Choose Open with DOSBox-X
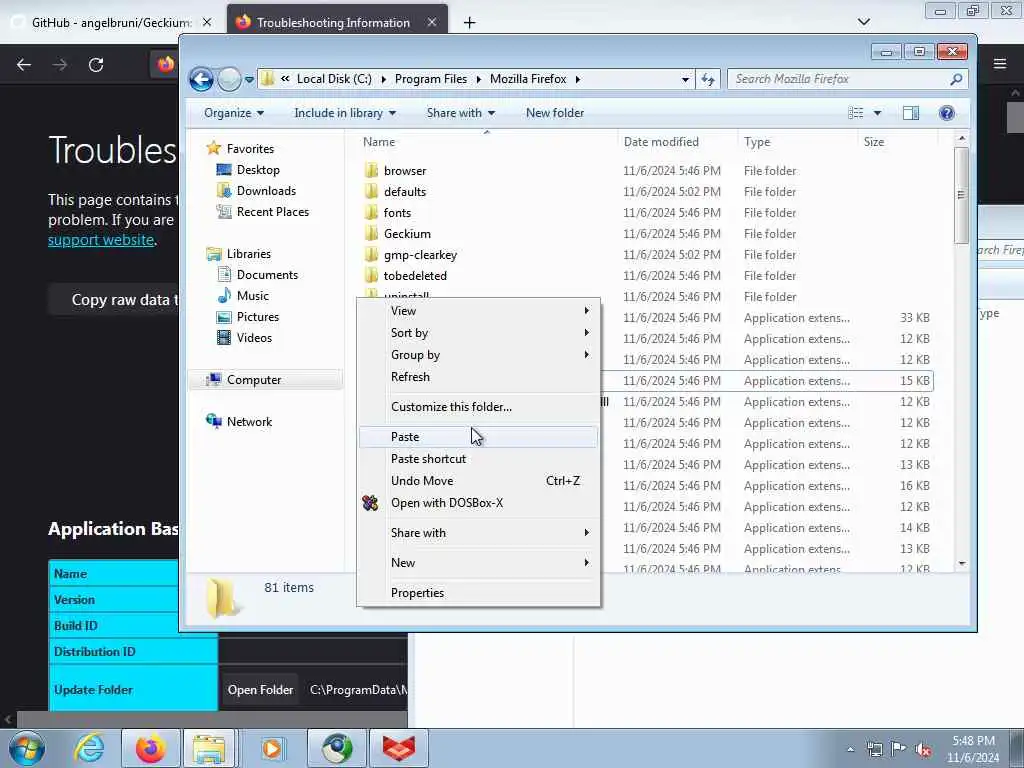1024x768 pixels. [x=478, y=503]
